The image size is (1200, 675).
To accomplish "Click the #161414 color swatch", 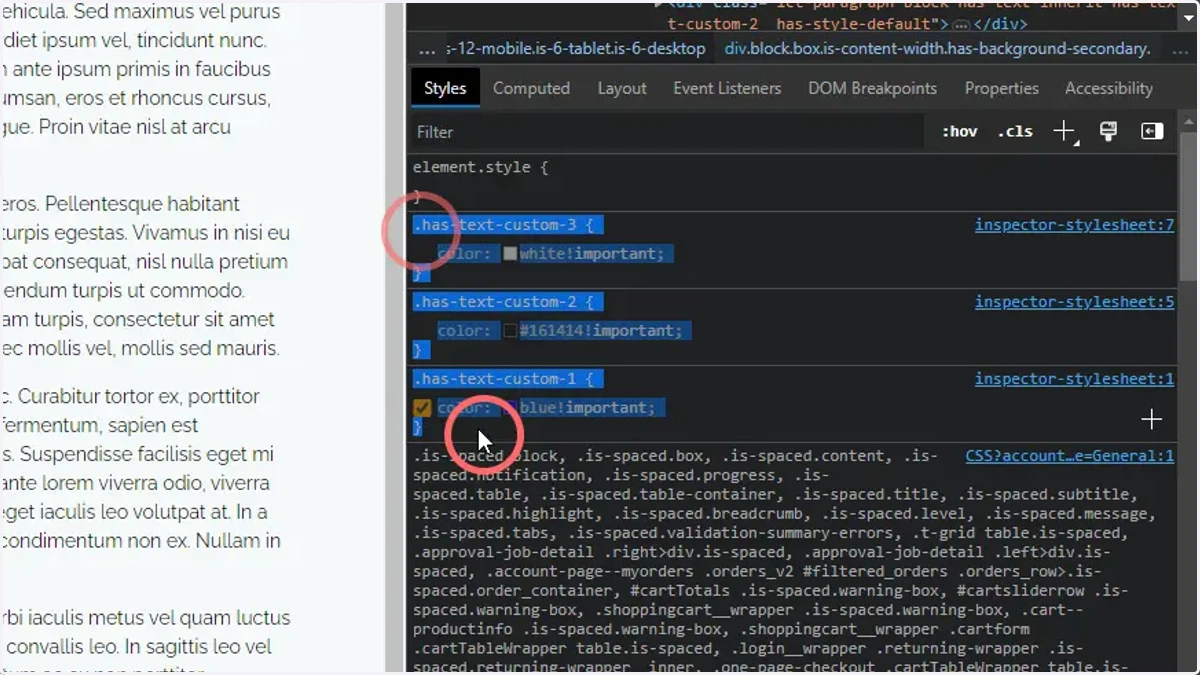I will [510, 331].
